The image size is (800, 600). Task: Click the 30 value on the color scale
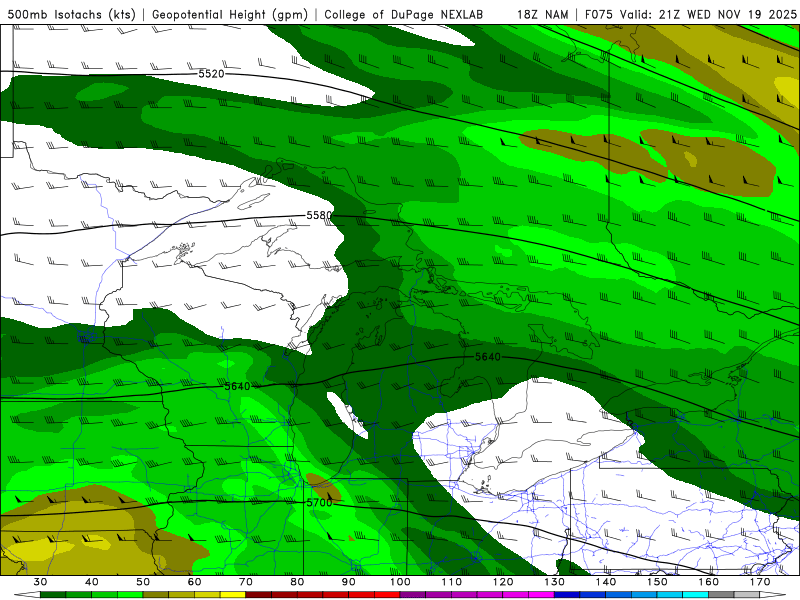click(40, 582)
